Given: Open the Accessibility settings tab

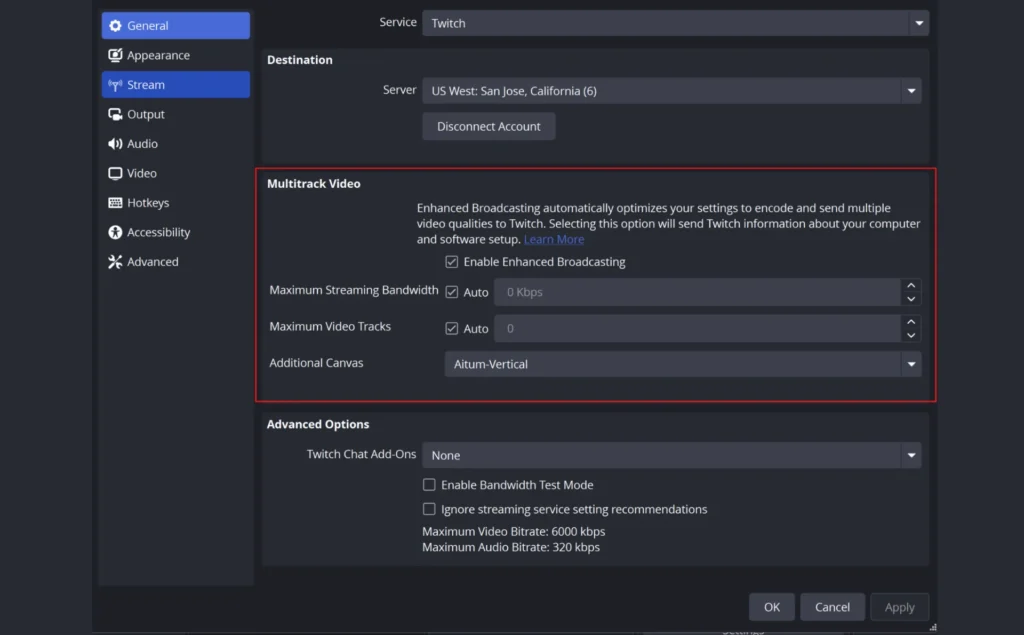Looking at the screenshot, I should 176,232.
